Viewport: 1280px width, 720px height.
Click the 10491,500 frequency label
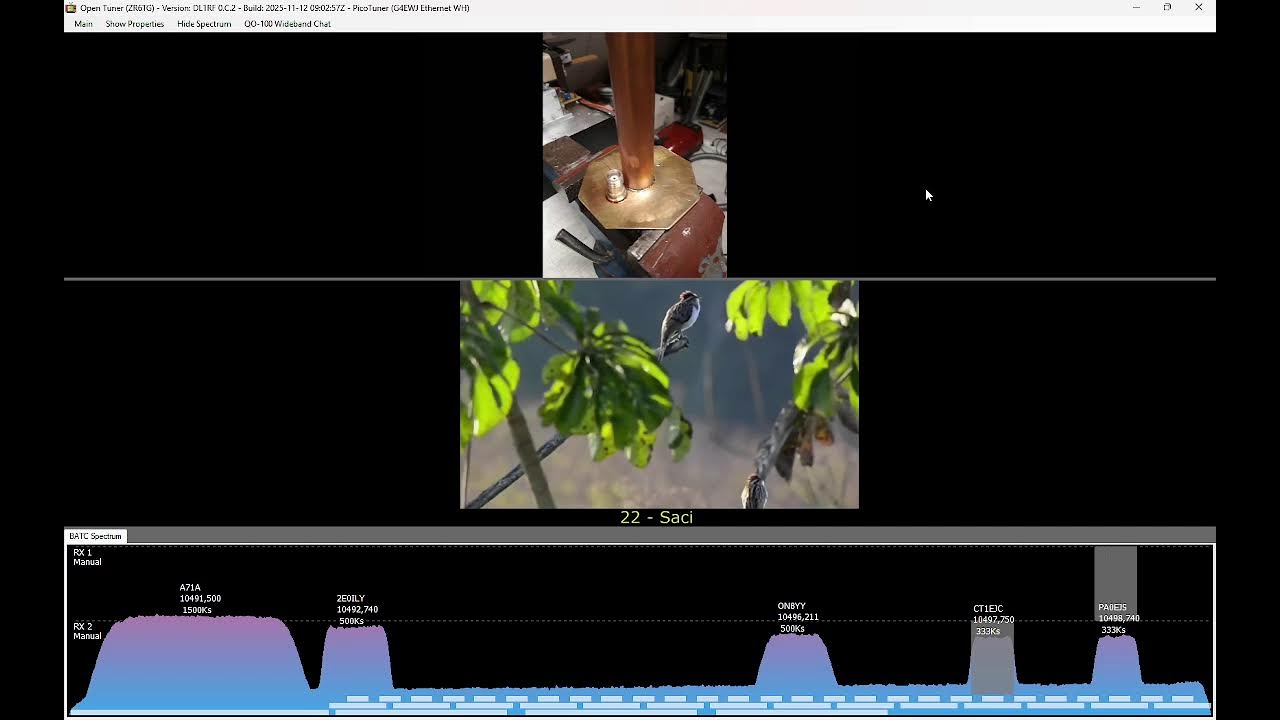[x=200, y=599]
